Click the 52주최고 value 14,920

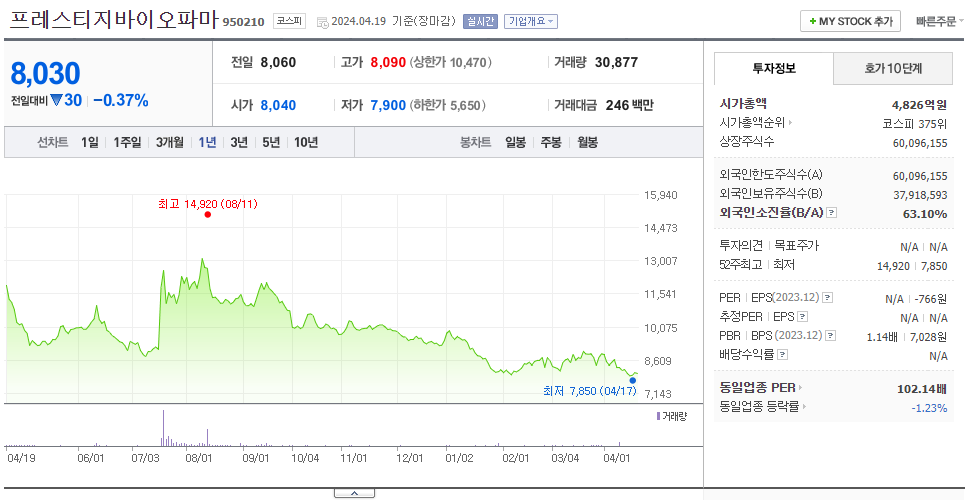click(893, 266)
